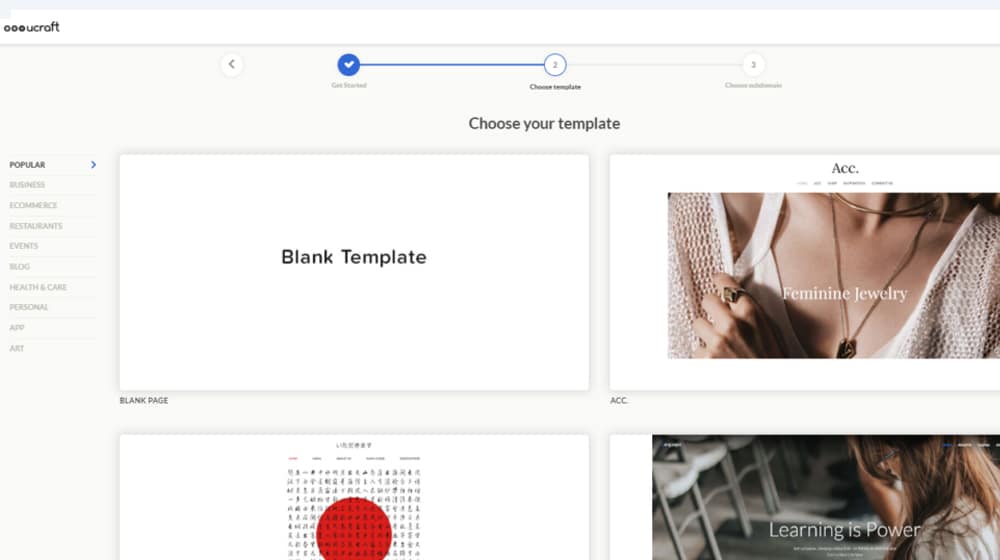This screenshot has height=560, width=1000.
Task: Click the step 2 Choose template circle
Action: [555, 64]
